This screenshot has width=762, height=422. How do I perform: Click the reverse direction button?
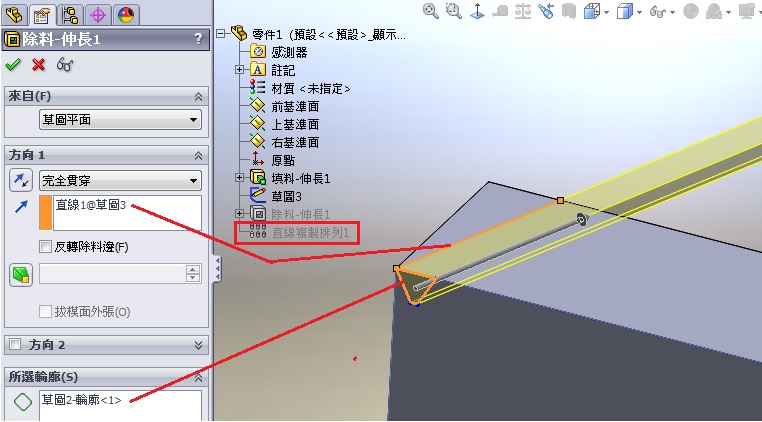(x=21, y=180)
